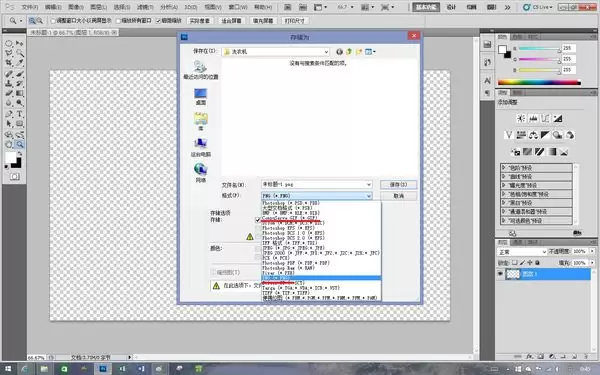The width and height of the screenshot is (600, 375).
Task: Open the 正常 blend mode dropdown
Action: pos(522,252)
